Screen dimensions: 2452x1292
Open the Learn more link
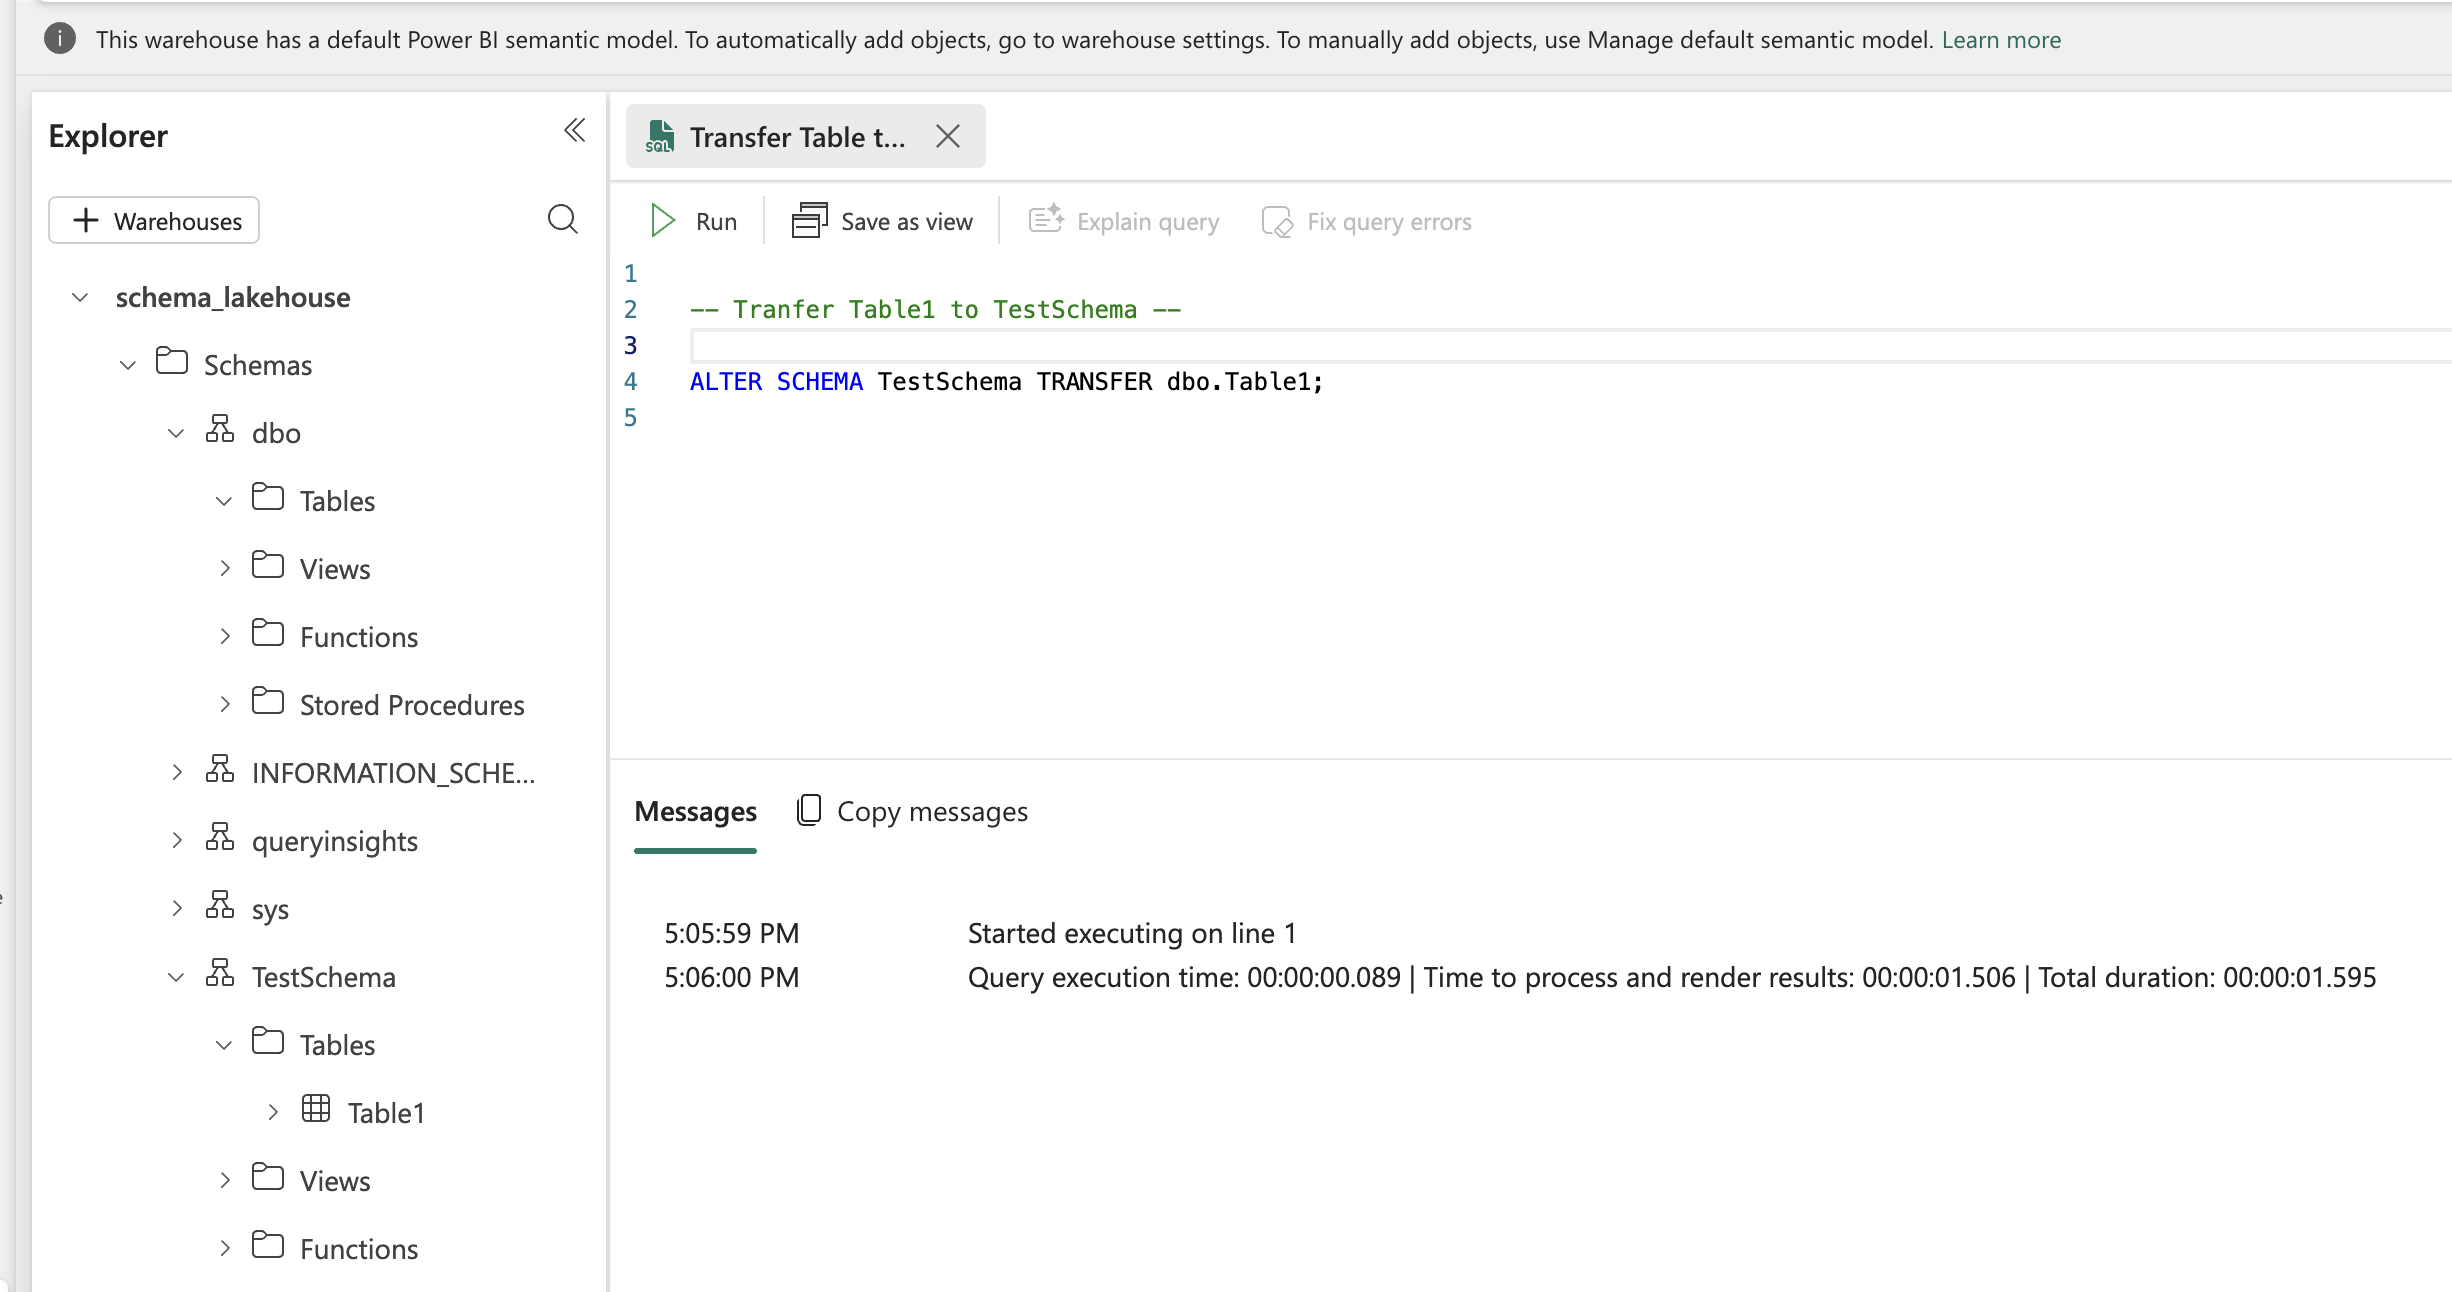pos(2001,40)
